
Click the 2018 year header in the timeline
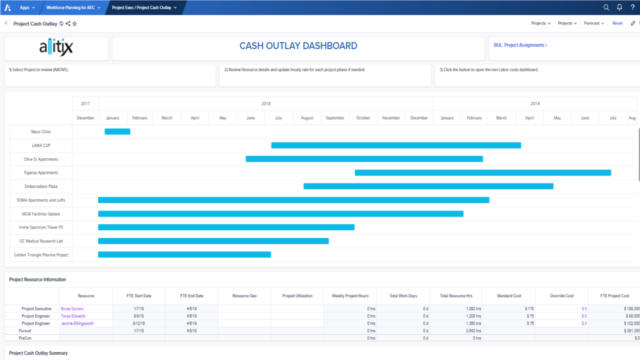coord(266,104)
